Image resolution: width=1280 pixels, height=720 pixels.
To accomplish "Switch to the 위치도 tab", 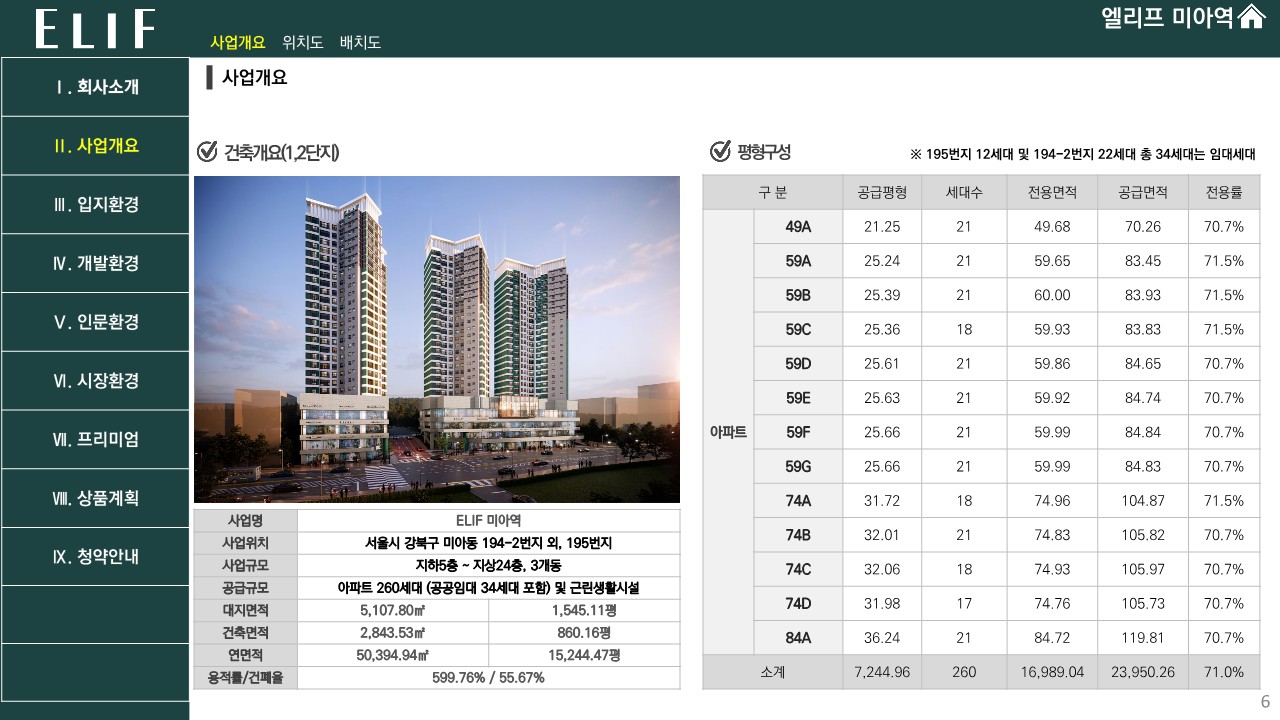I will 302,42.
